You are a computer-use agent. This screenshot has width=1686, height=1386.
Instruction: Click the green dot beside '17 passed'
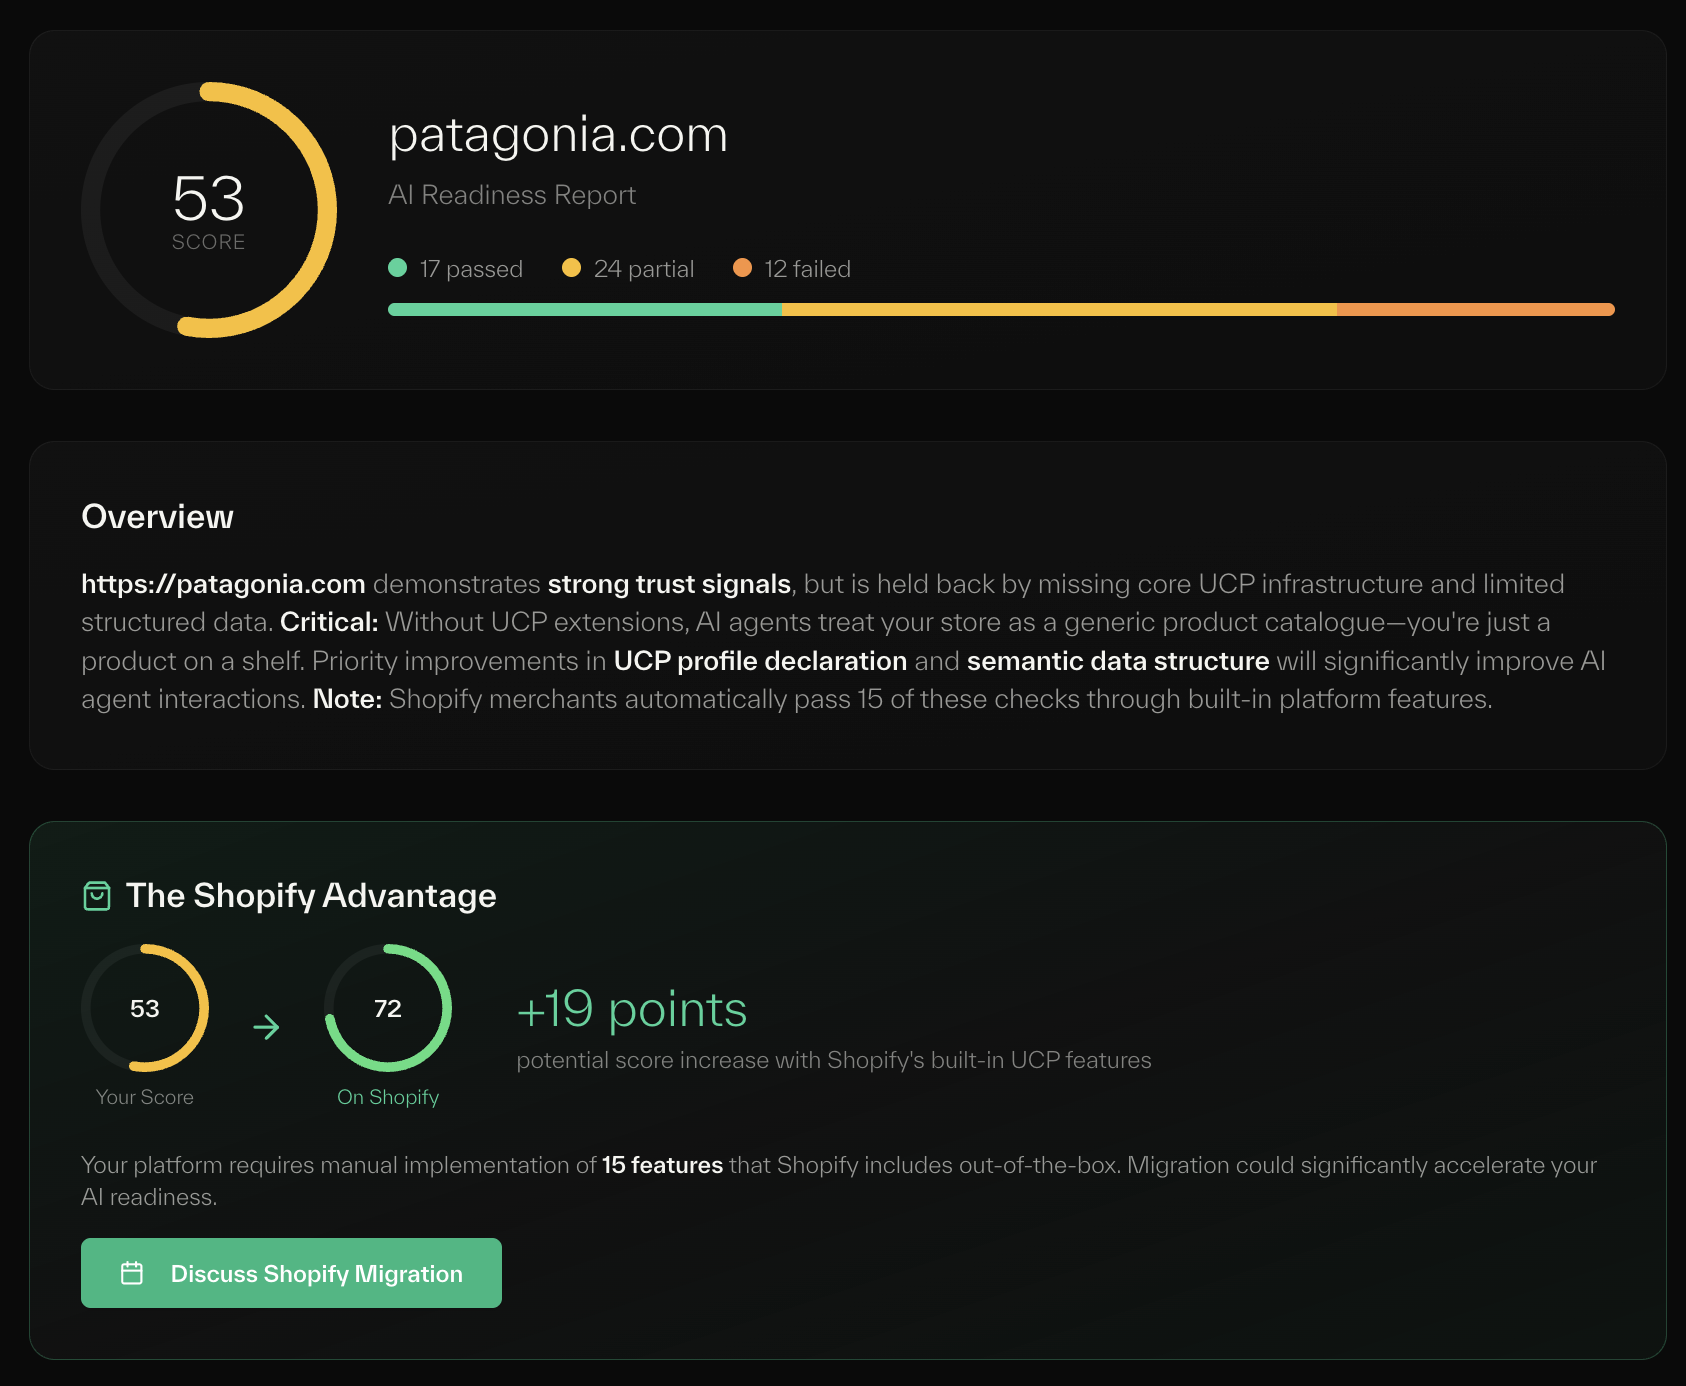tap(397, 268)
